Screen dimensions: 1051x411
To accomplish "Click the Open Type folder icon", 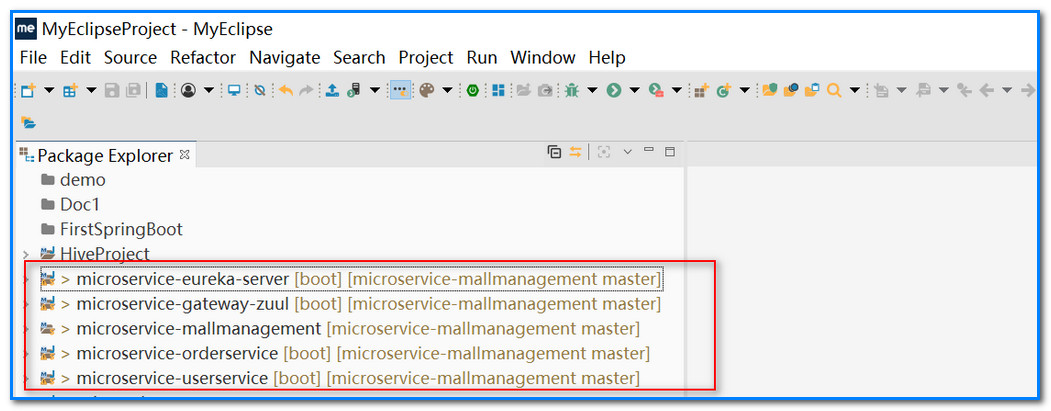I will [791, 90].
